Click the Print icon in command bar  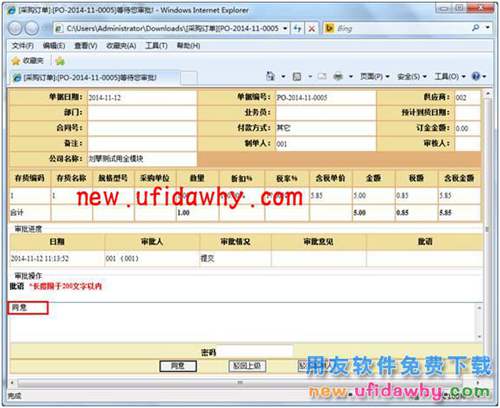338,77
